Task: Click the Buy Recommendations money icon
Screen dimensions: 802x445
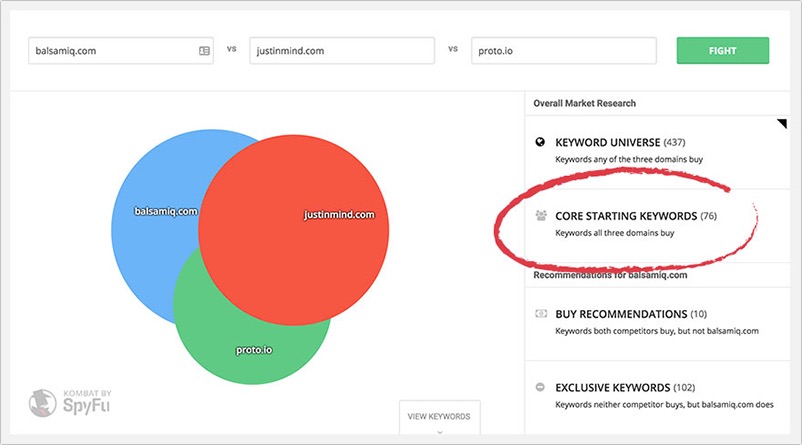Action: pos(541,314)
